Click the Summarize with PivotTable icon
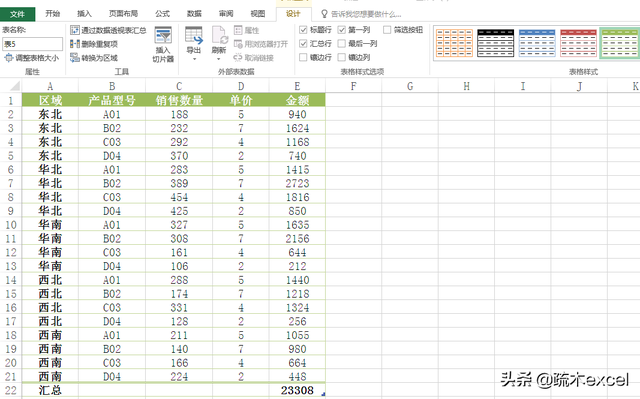This screenshot has width=640, height=399. click(74, 30)
